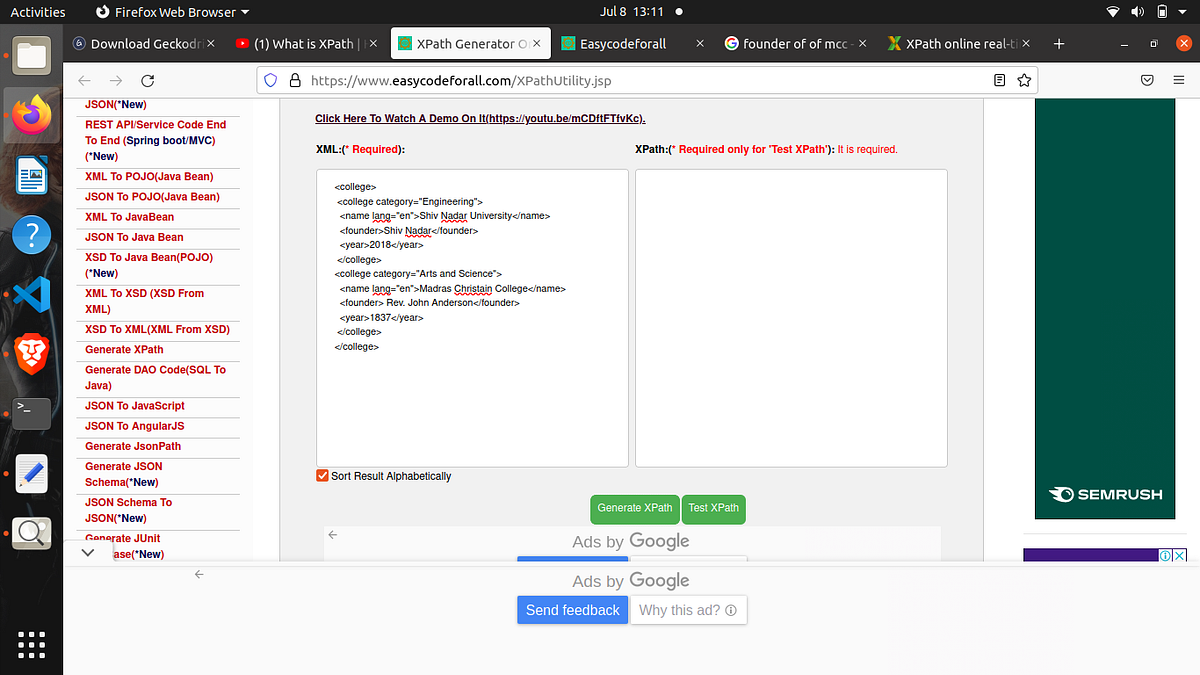Click inside the XPath result text area

tap(790, 317)
